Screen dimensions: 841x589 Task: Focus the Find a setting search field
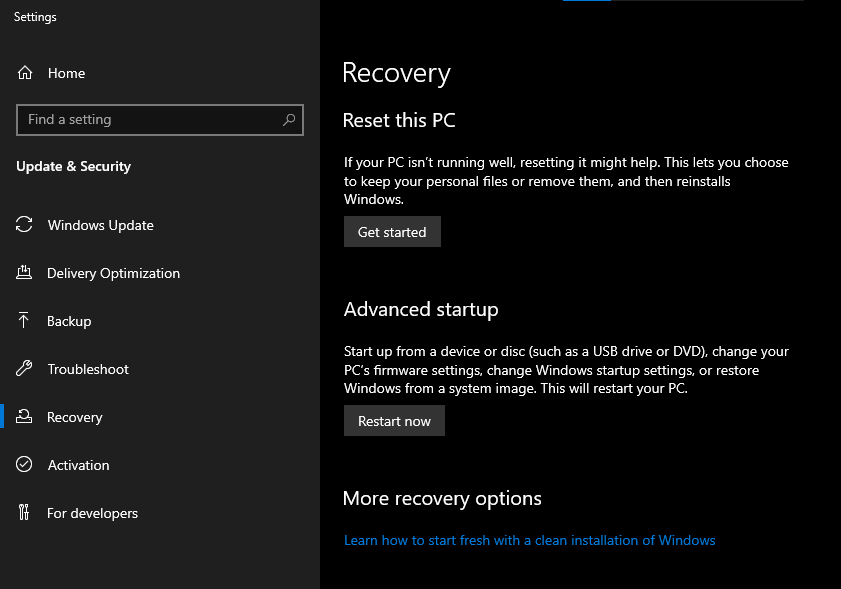click(x=150, y=120)
